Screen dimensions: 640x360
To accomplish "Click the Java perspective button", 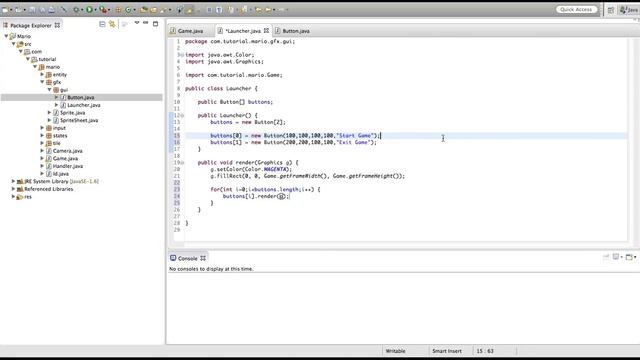I will point(629,10).
